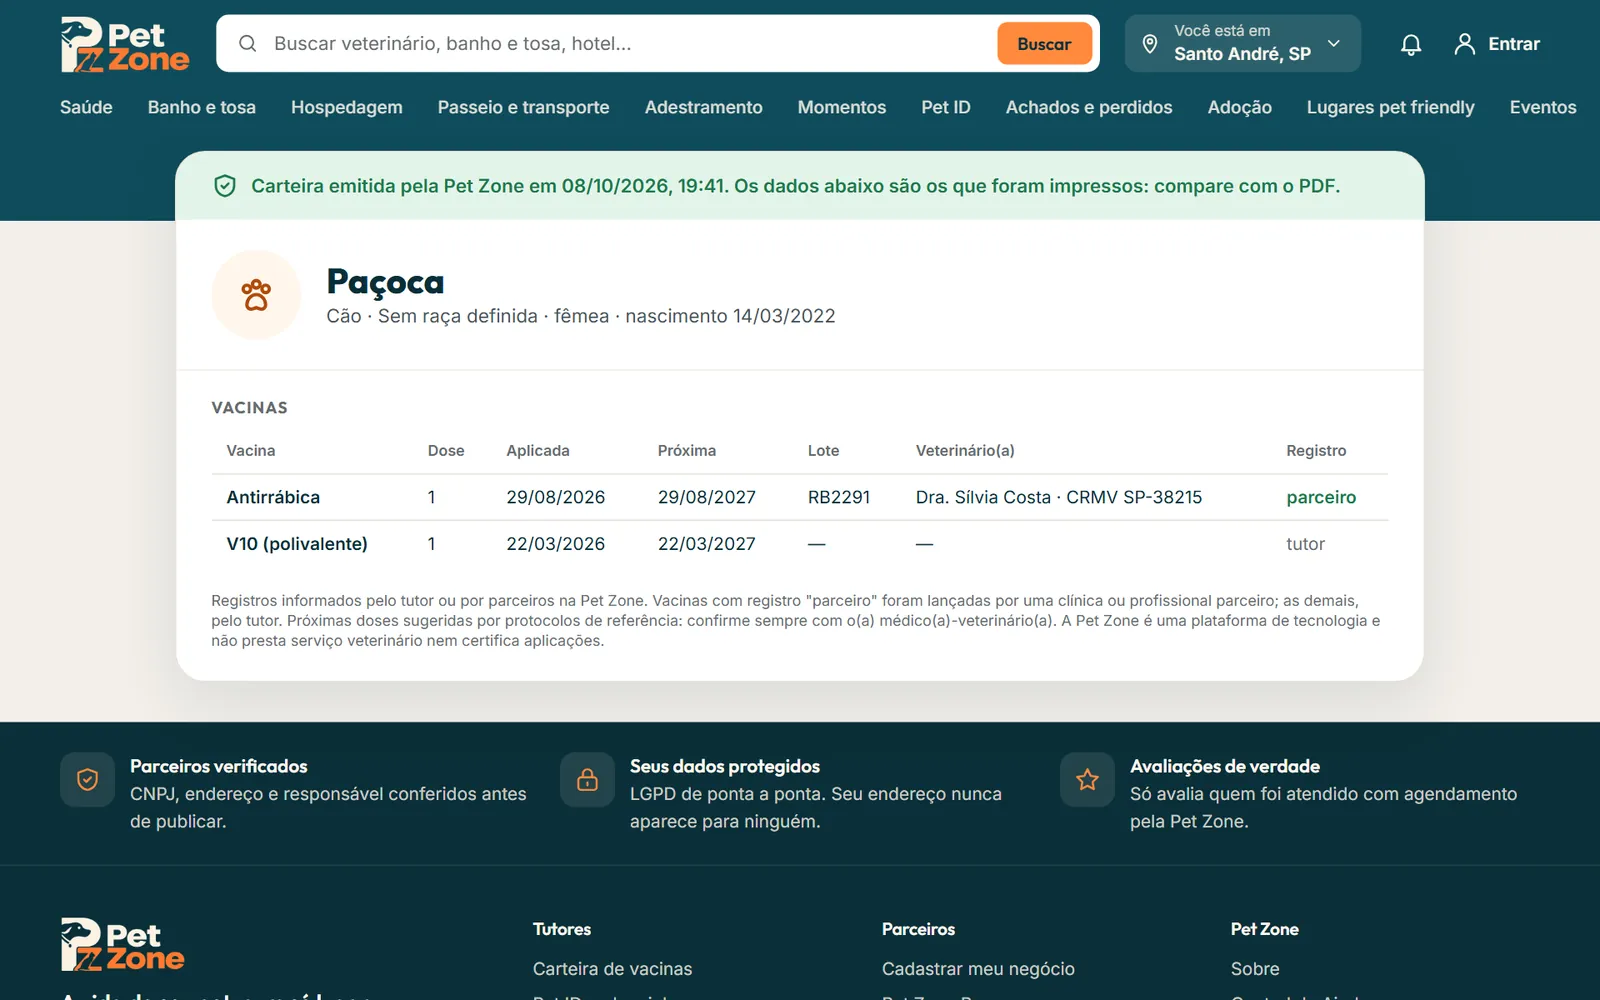Open the Adoção menu item
This screenshot has width=1600, height=1000.
point(1240,107)
